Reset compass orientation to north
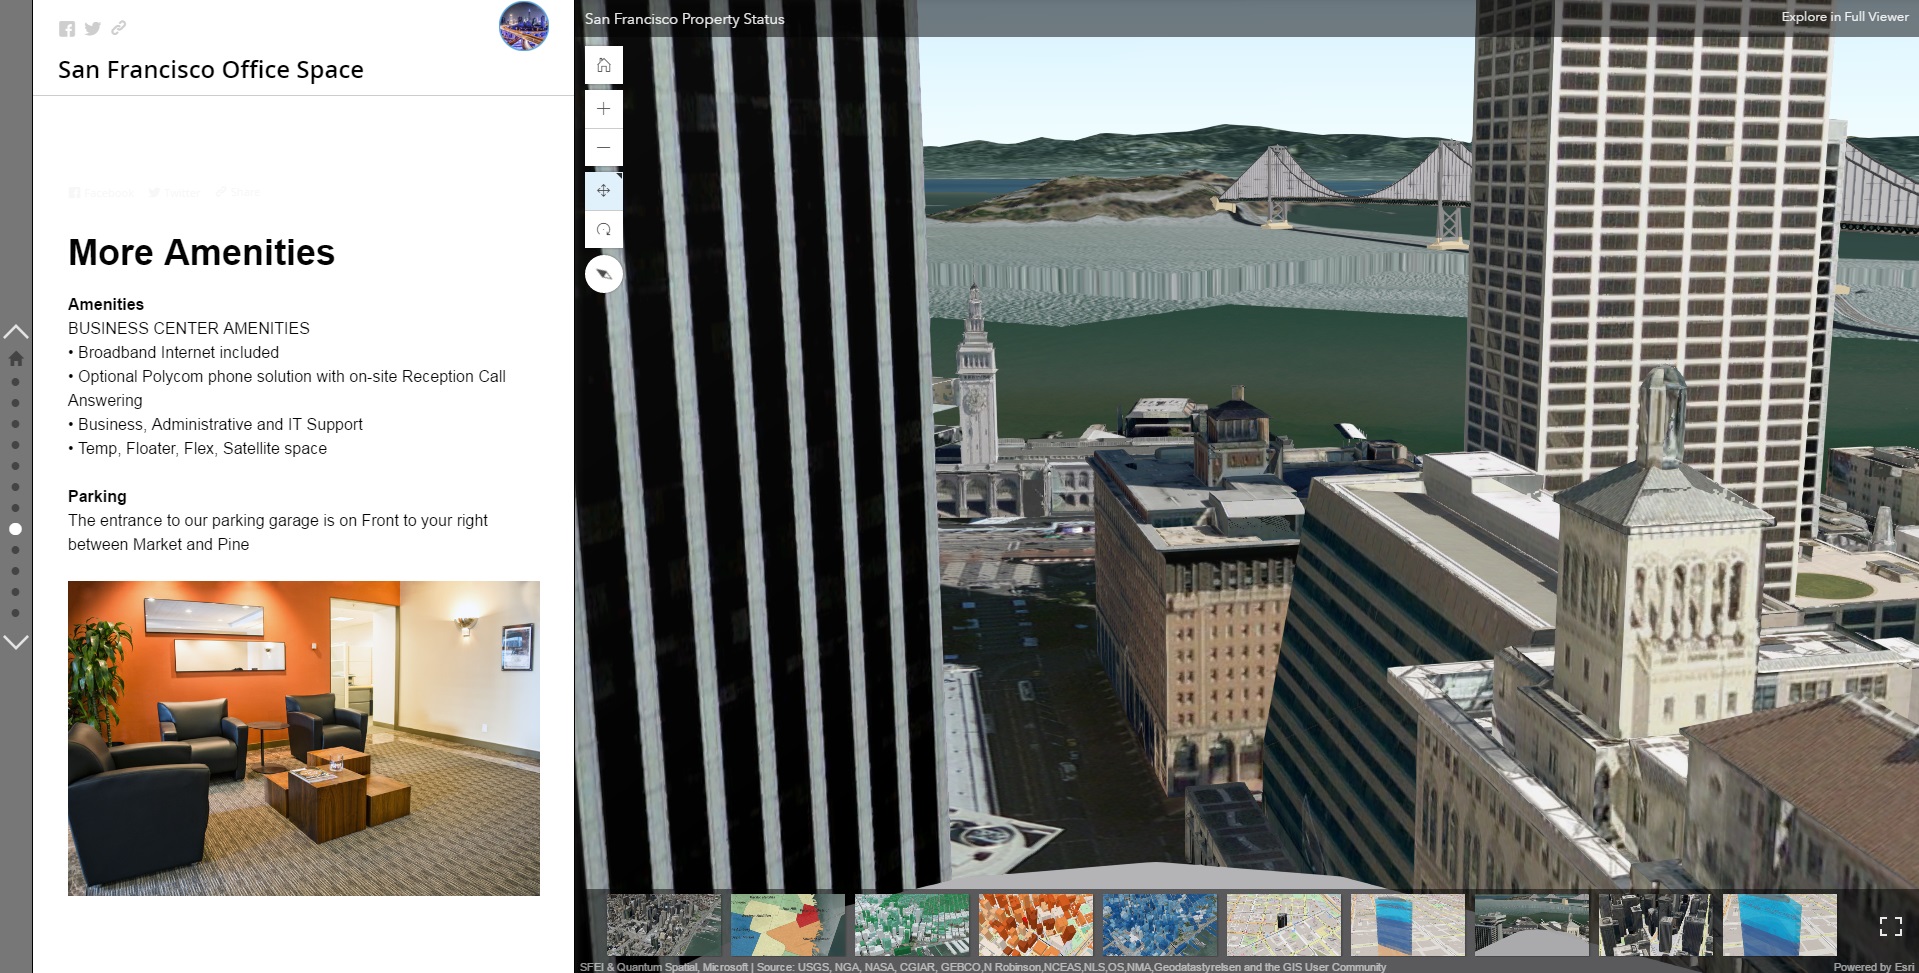The image size is (1919, 973). pyautogui.click(x=603, y=274)
